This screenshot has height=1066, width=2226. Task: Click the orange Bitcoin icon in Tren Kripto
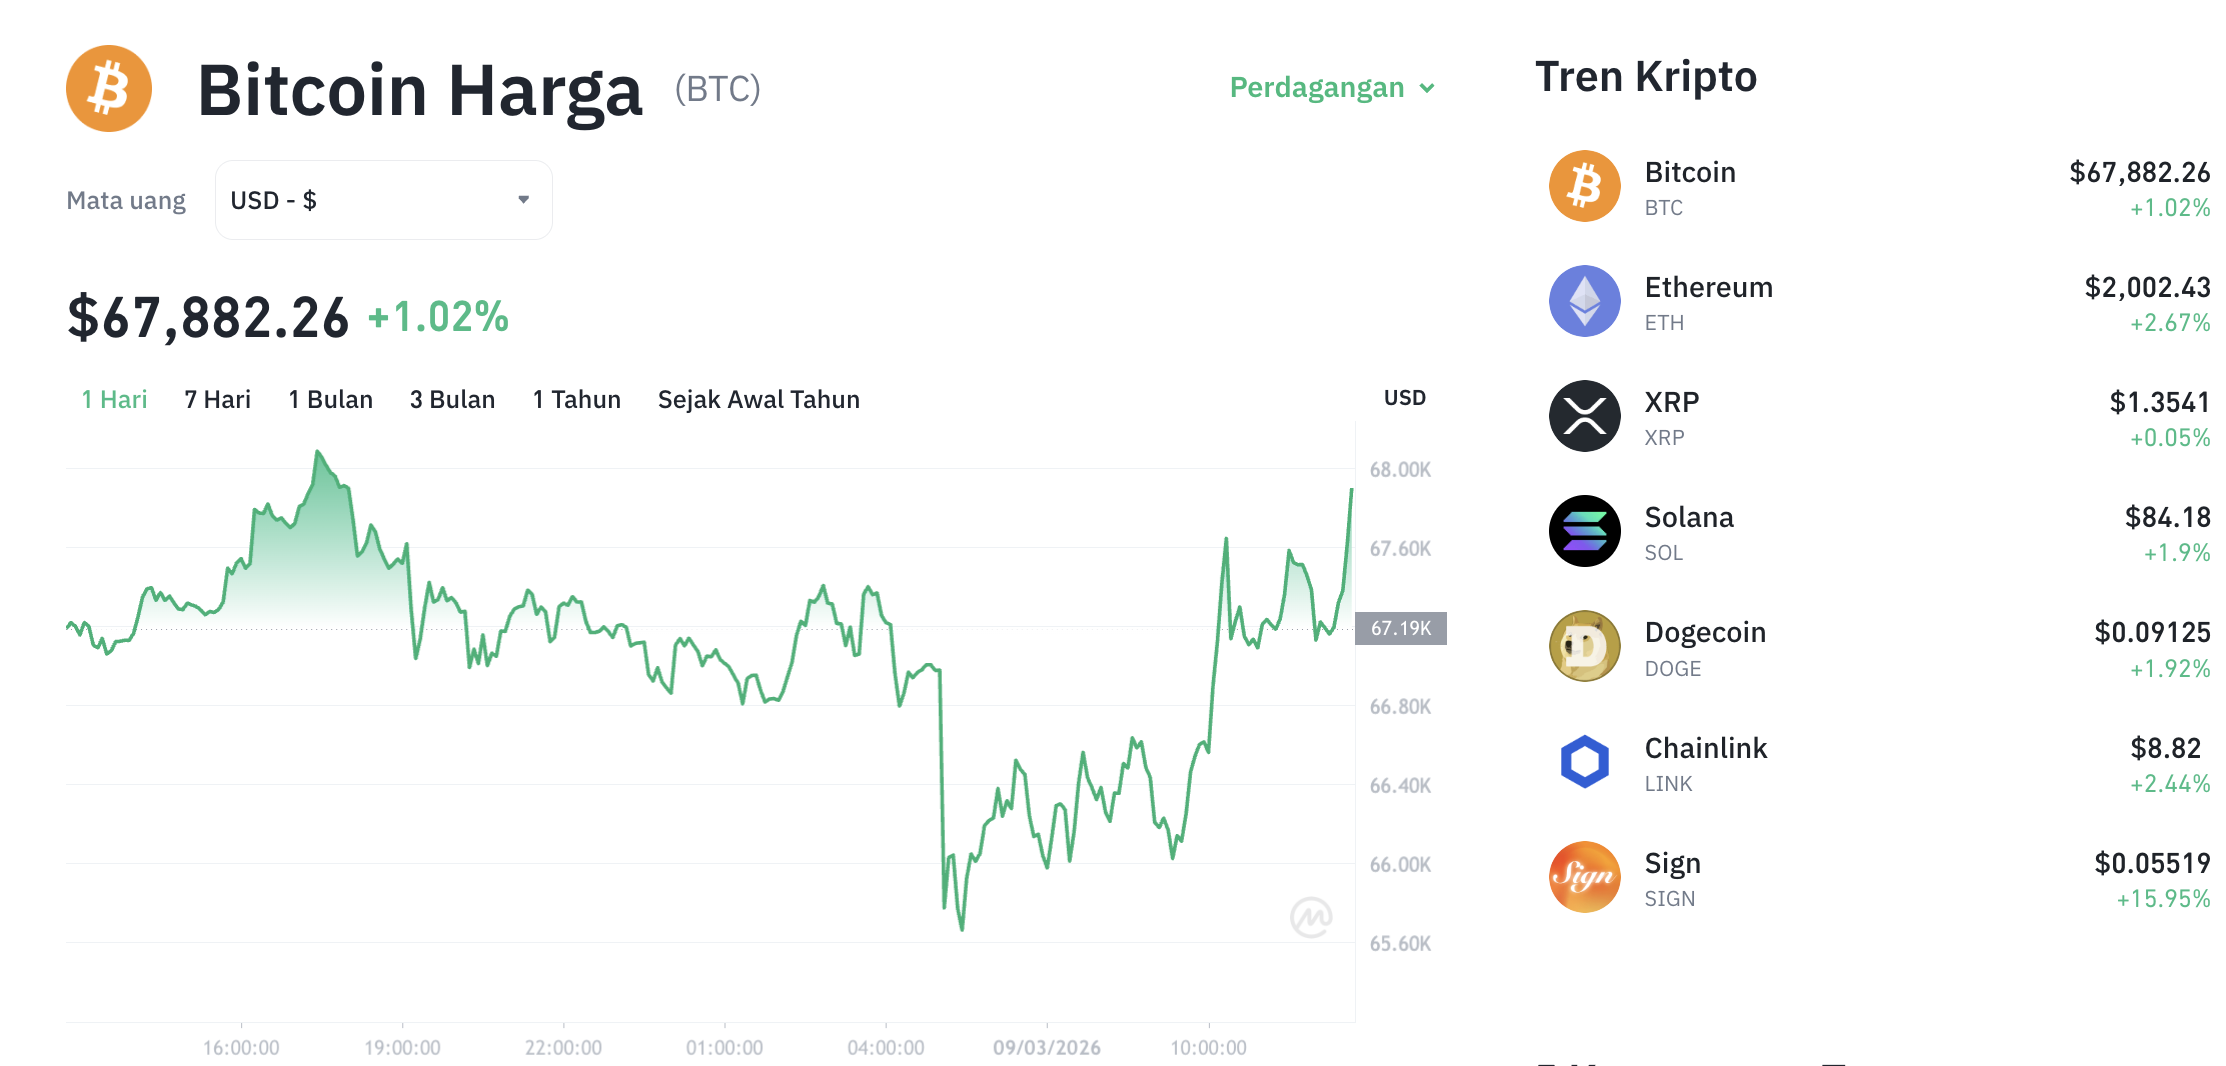(1584, 185)
